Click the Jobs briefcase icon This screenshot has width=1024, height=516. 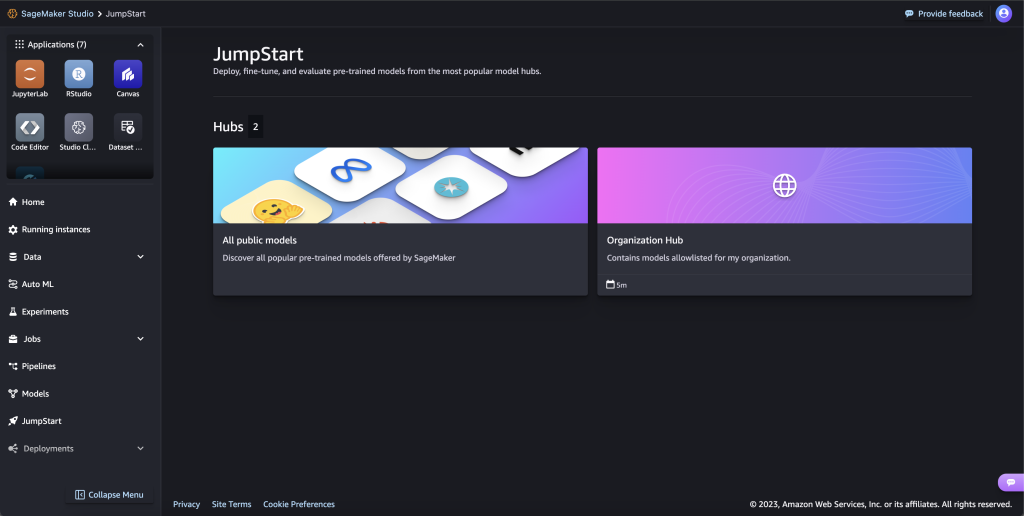click(13, 340)
